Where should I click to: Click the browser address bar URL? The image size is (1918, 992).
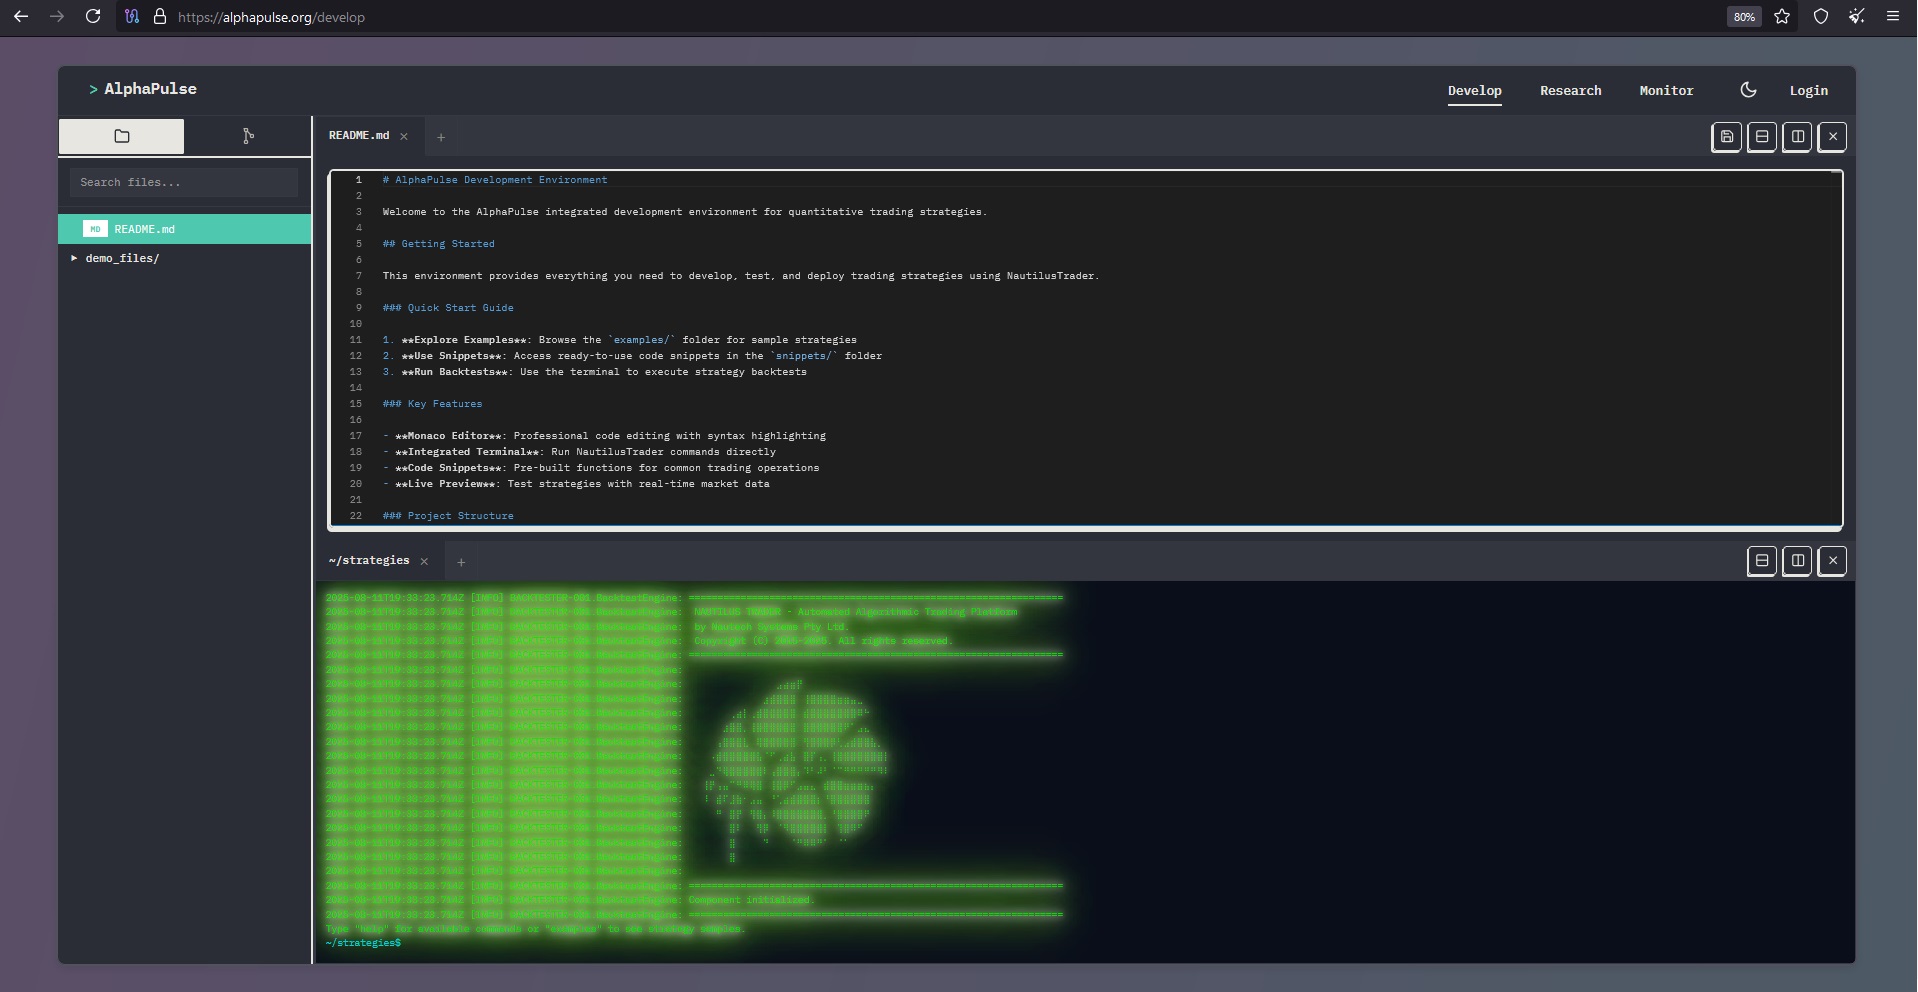coord(271,17)
